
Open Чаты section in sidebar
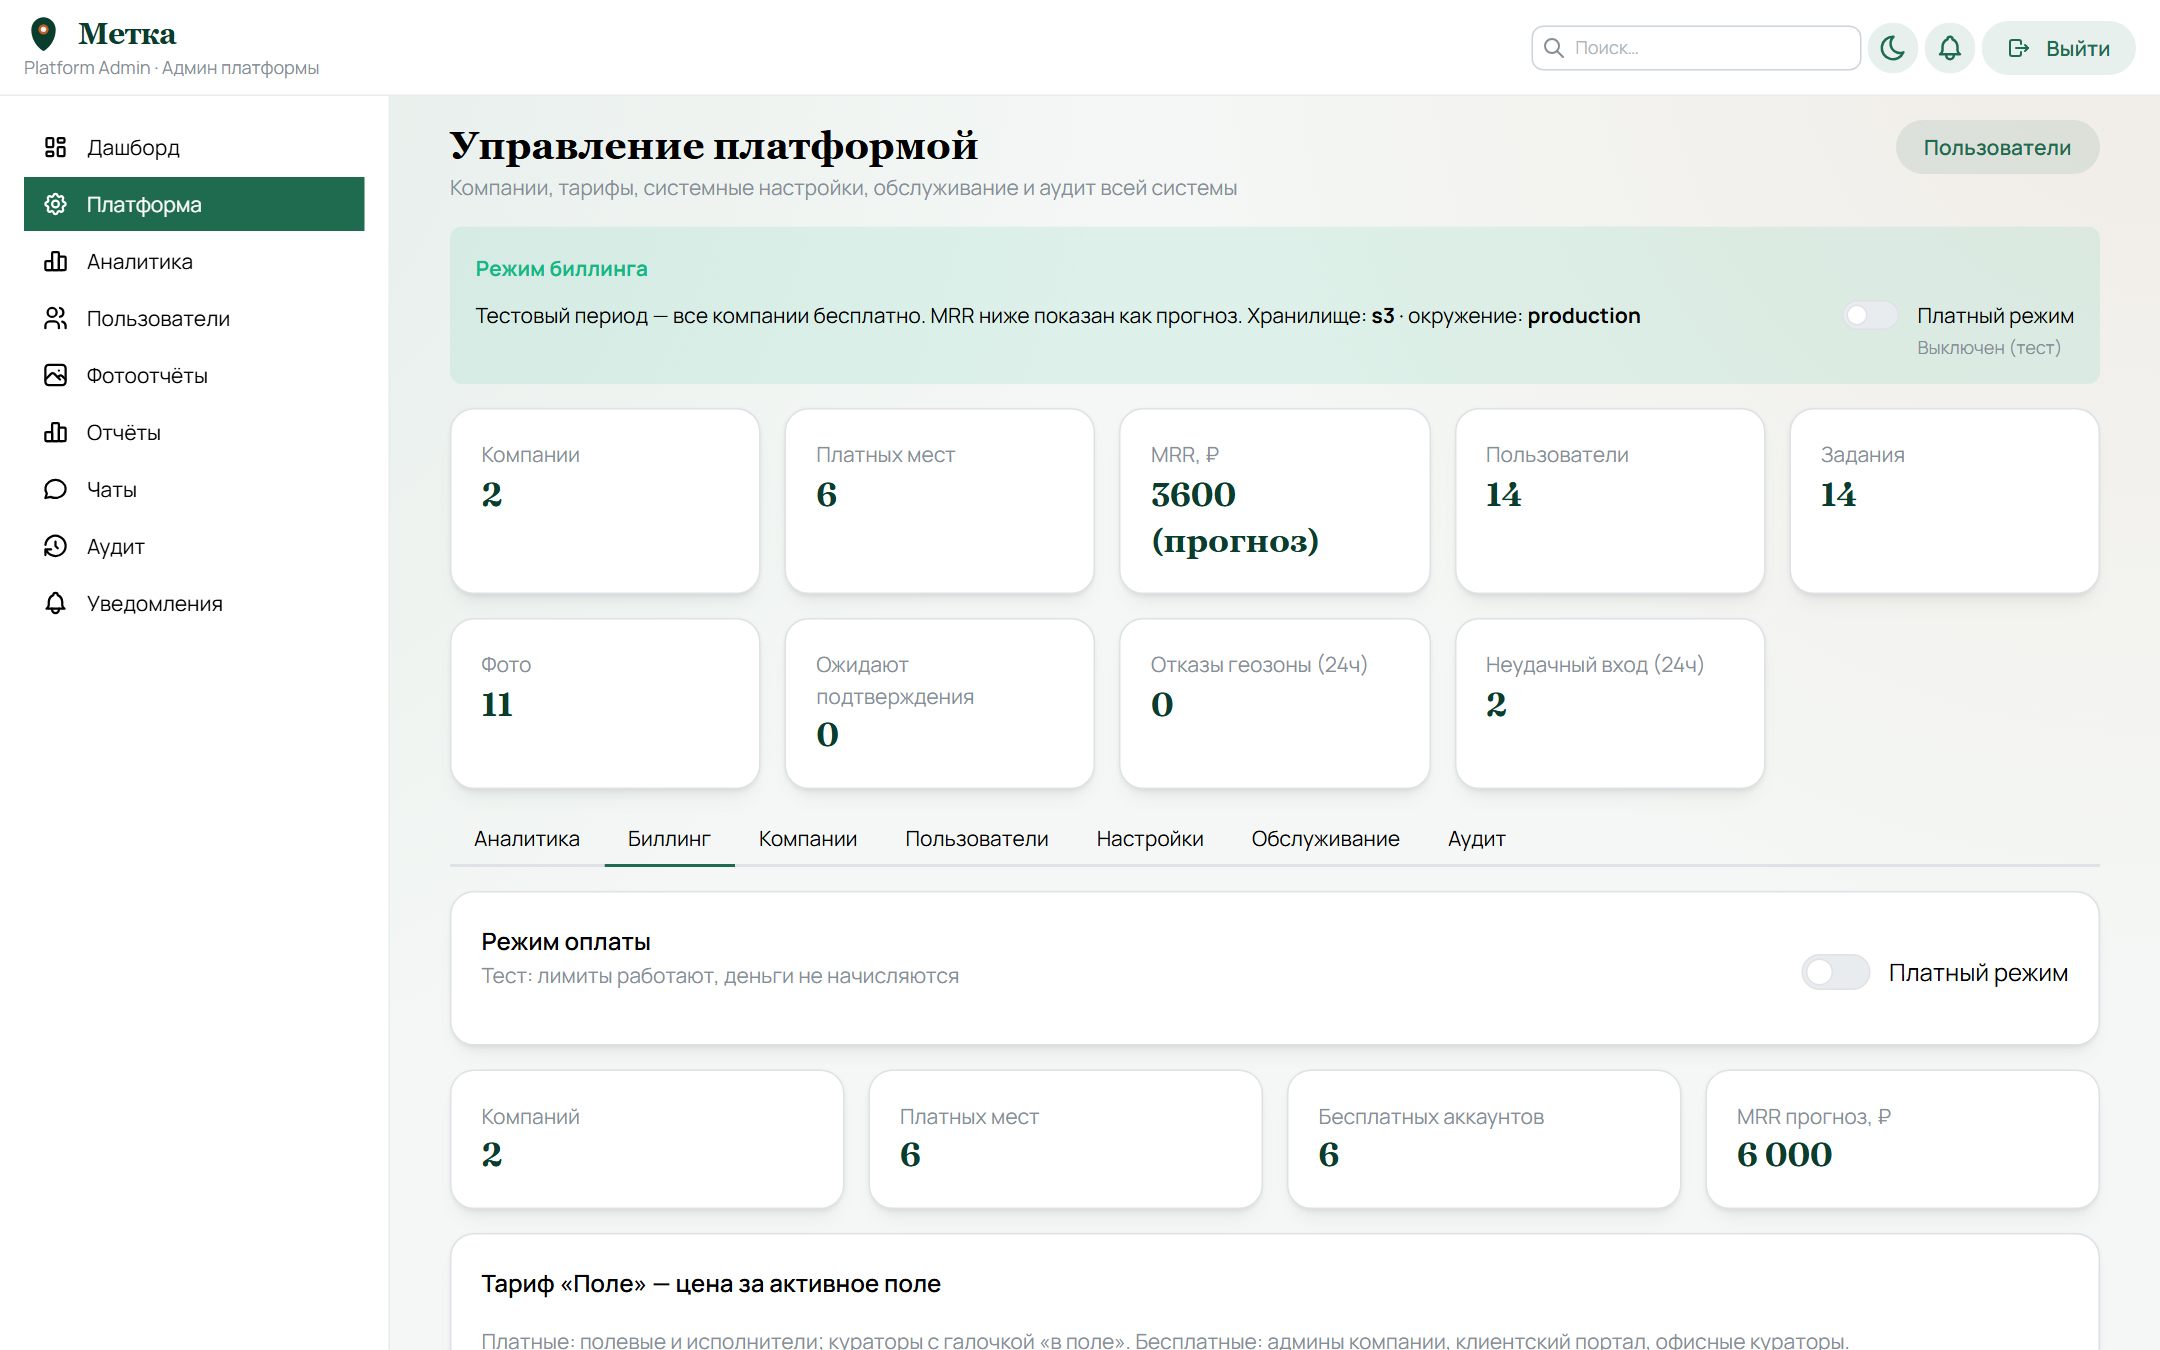(194, 489)
